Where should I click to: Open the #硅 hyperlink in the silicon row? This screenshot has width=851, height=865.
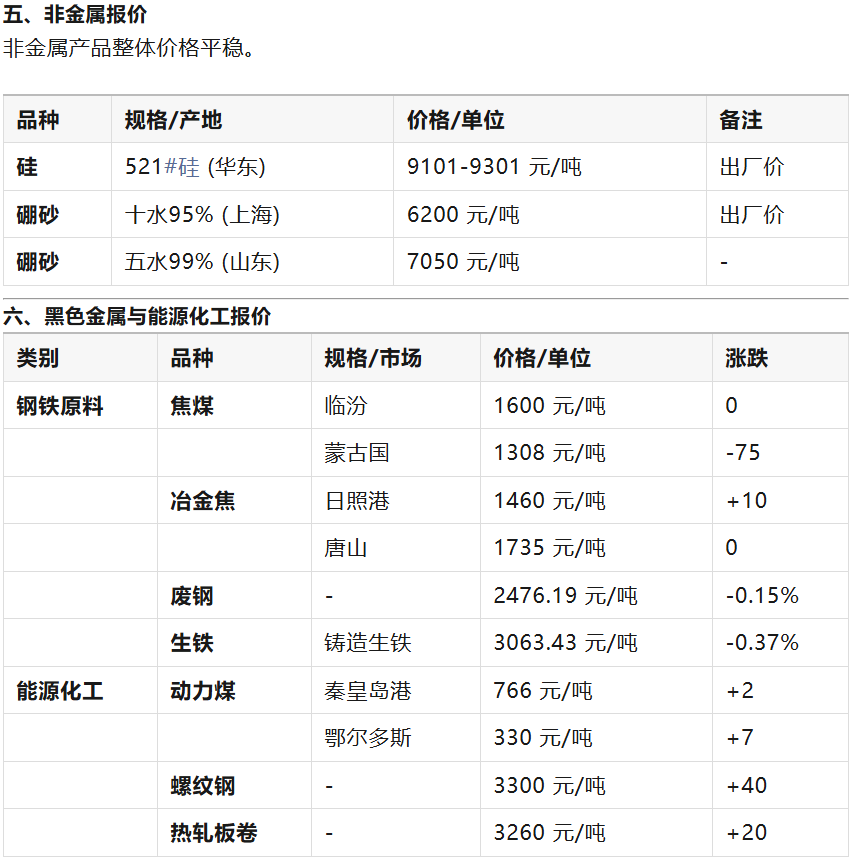tap(181, 167)
